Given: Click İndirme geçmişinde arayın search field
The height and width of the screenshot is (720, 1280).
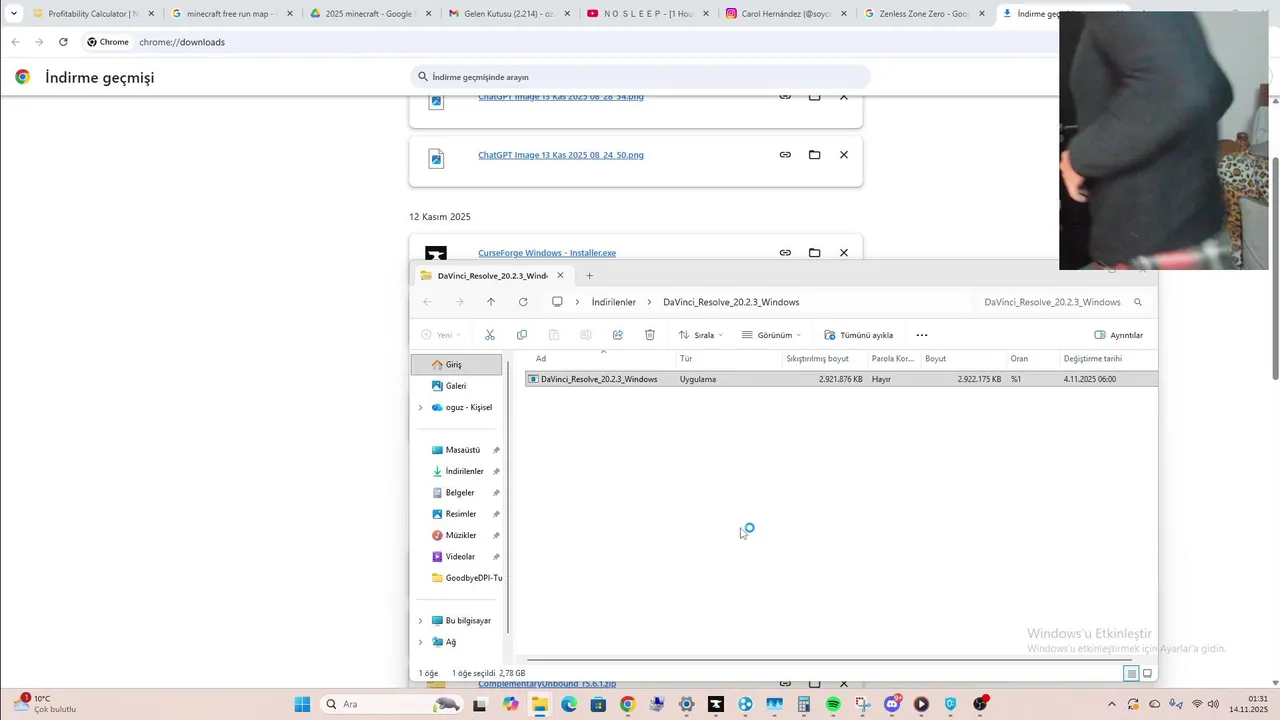Looking at the screenshot, I should point(640,77).
